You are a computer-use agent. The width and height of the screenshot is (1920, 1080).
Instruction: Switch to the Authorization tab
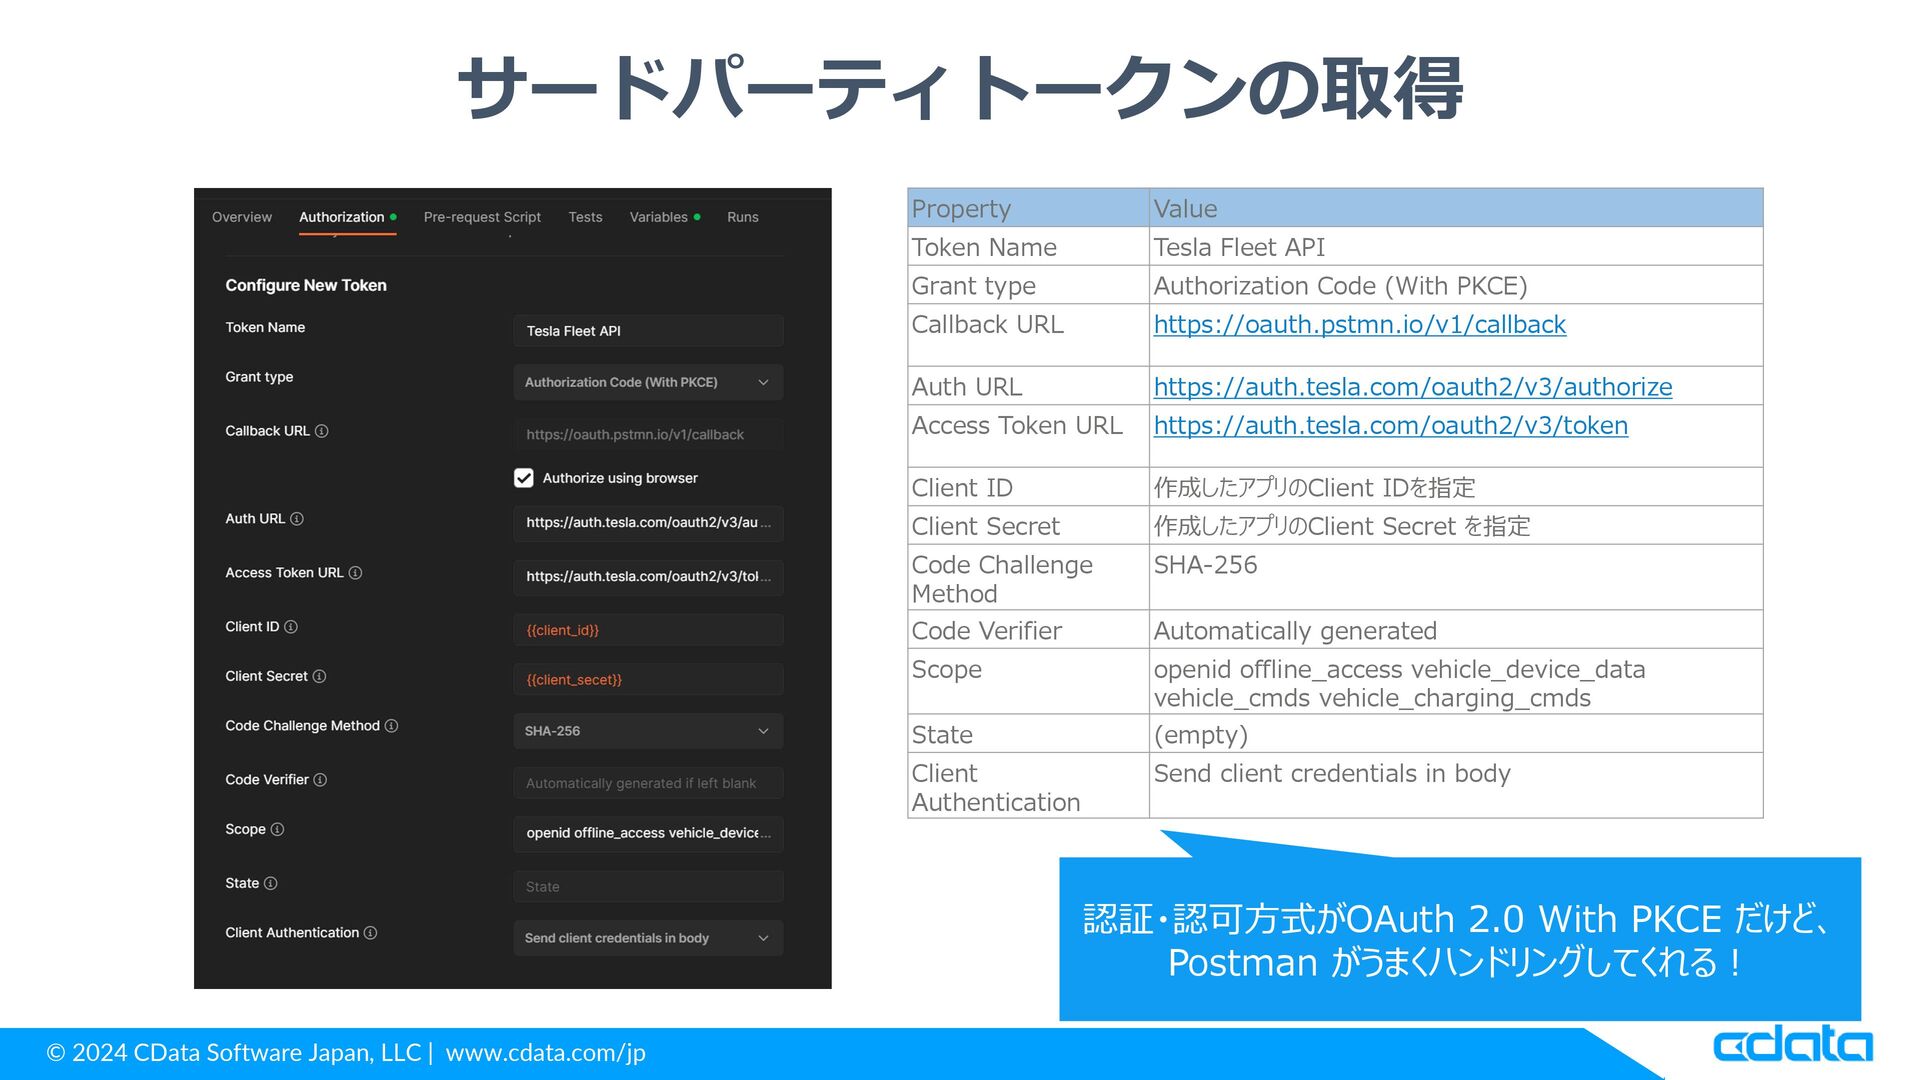(348, 217)
